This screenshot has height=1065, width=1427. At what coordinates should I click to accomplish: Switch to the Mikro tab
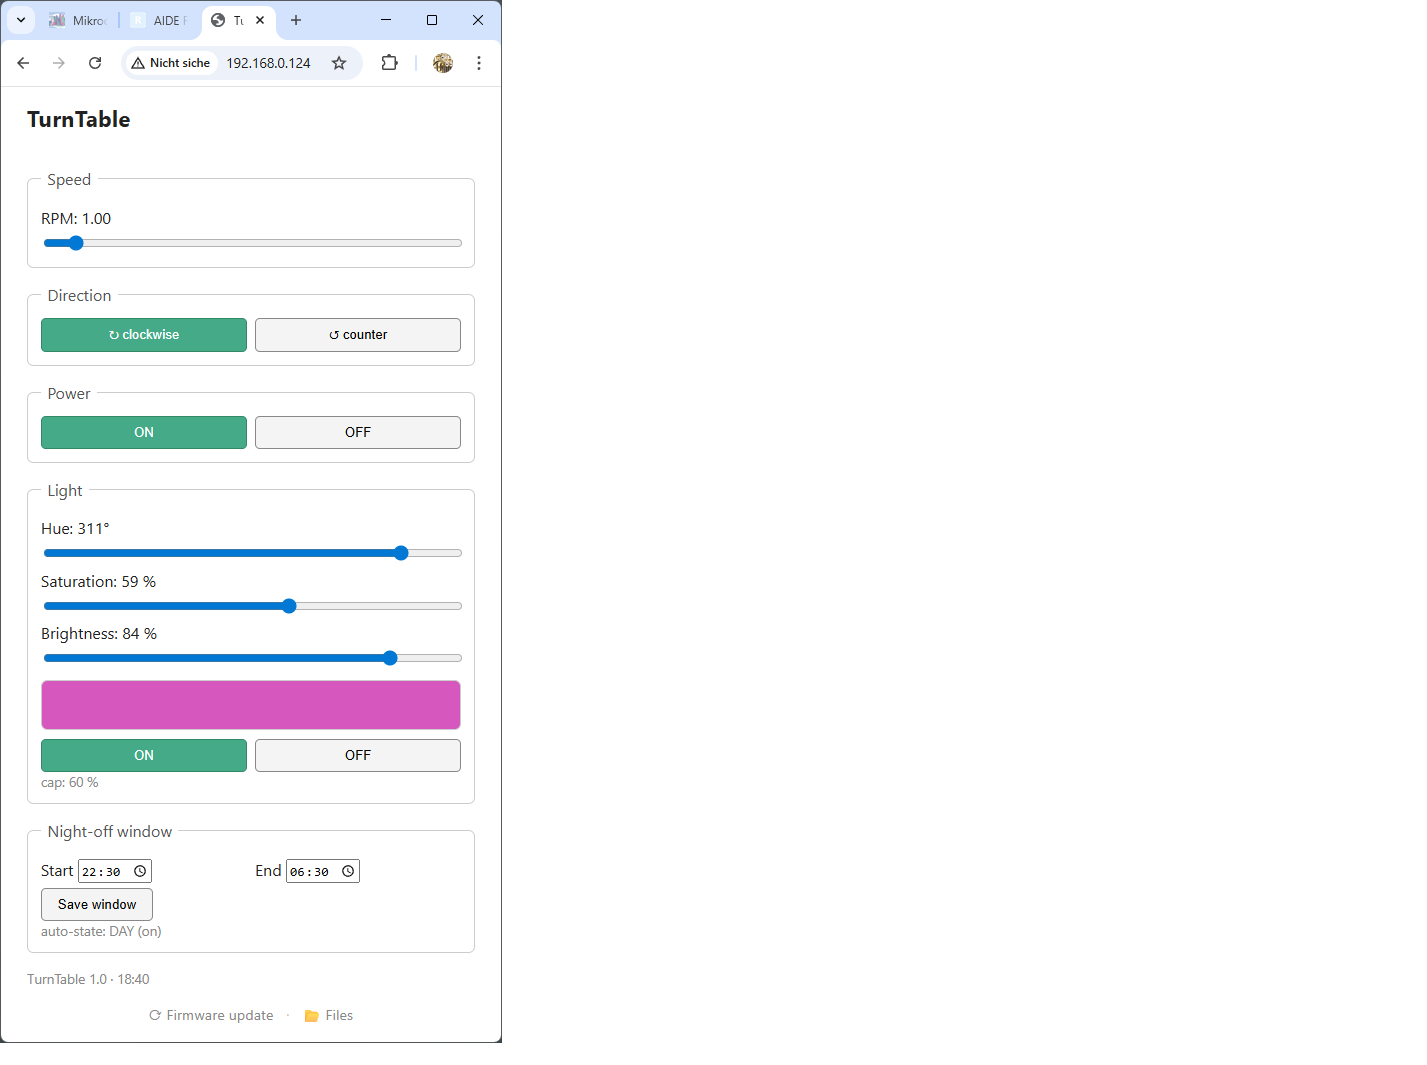pyautogui.click(x=79, y=20)
